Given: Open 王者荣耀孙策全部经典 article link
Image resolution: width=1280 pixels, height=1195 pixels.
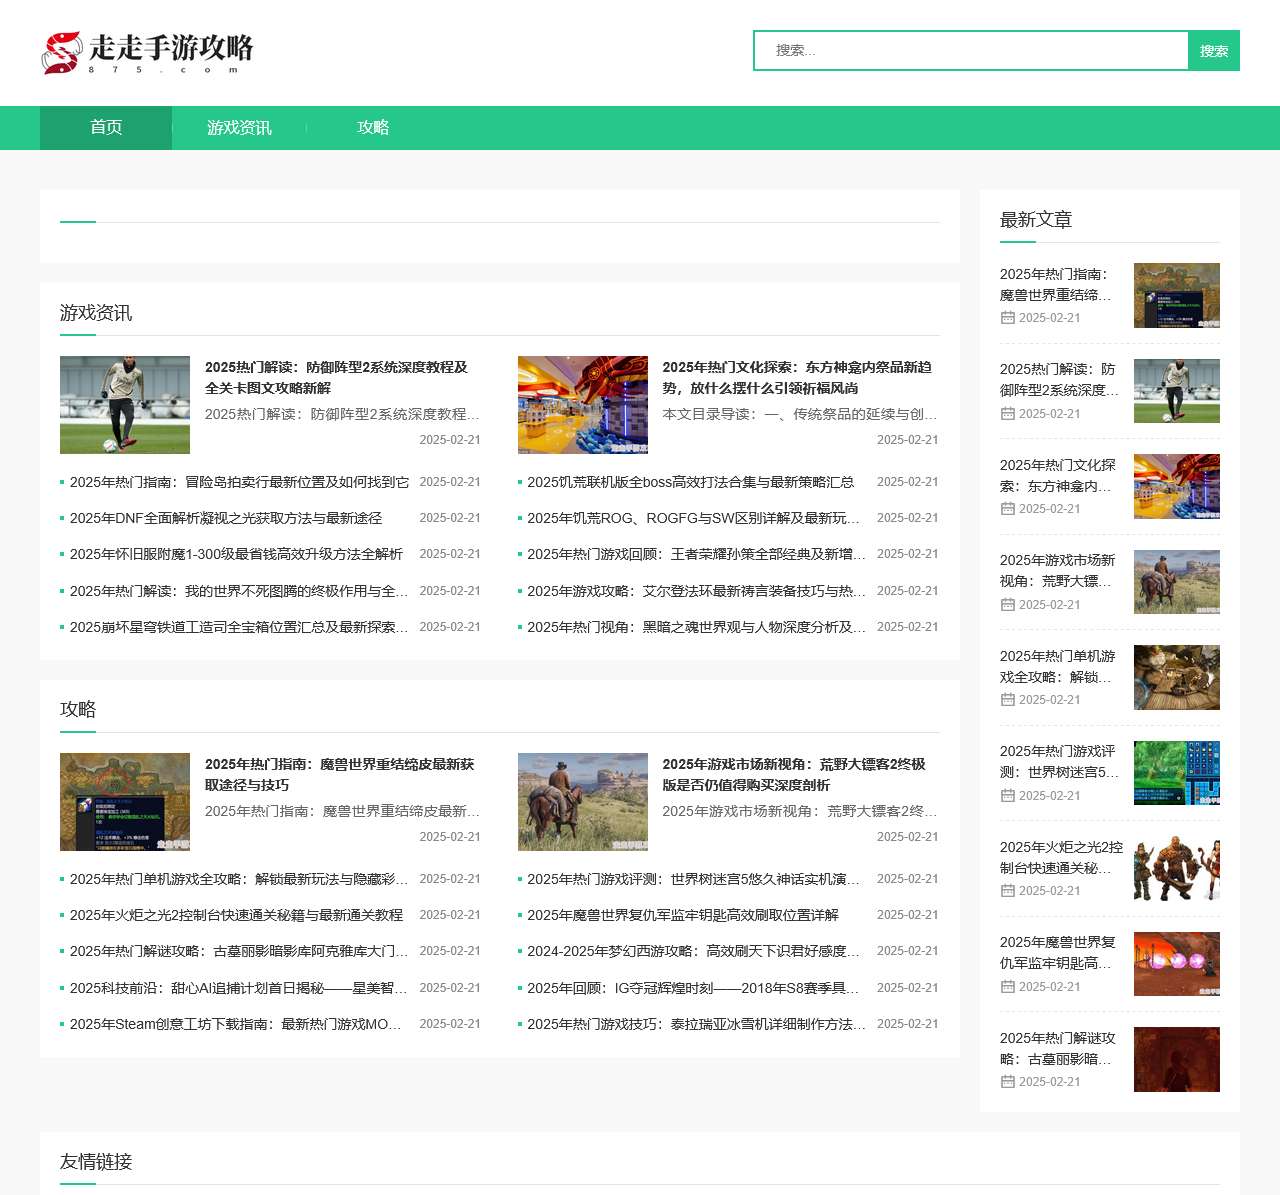Looking at the screenshot, I should click(697, 554).
